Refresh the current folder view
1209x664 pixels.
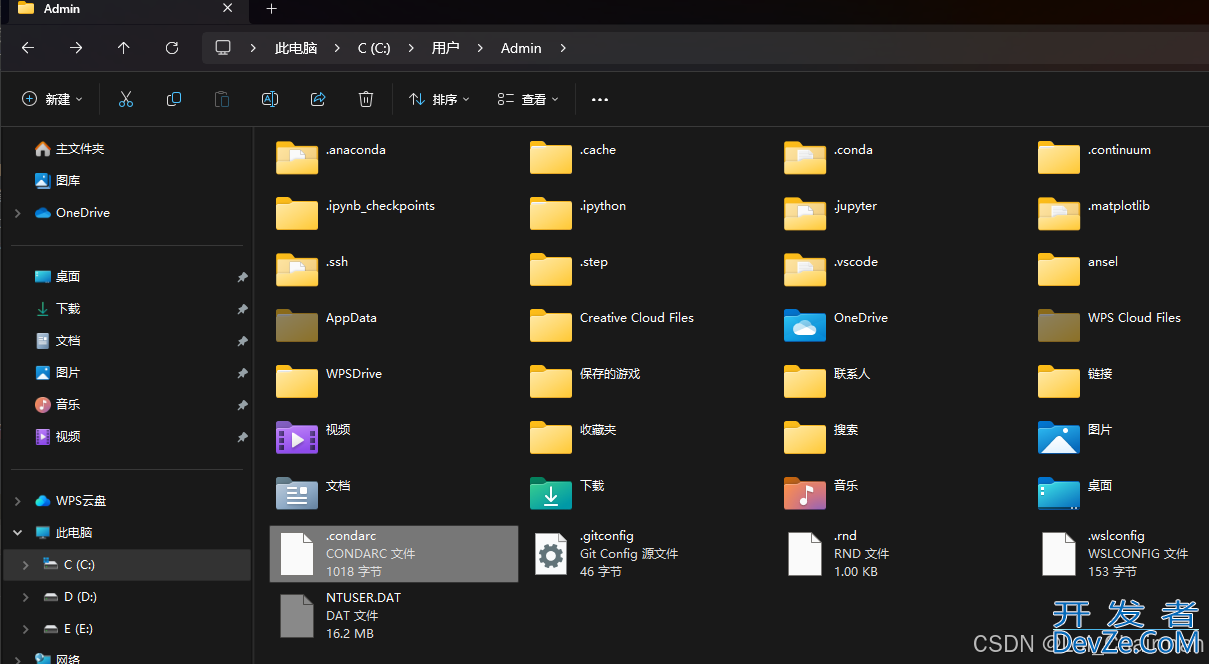click(172, 48)
